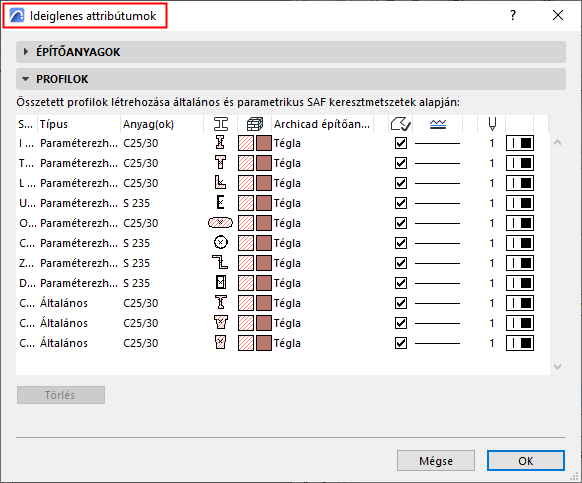Image resolution: width=582 pixels, height=483 pixels.
Task: Select the tapered T-shaped profile icon in an Általános row
Action: click(220, 323)
